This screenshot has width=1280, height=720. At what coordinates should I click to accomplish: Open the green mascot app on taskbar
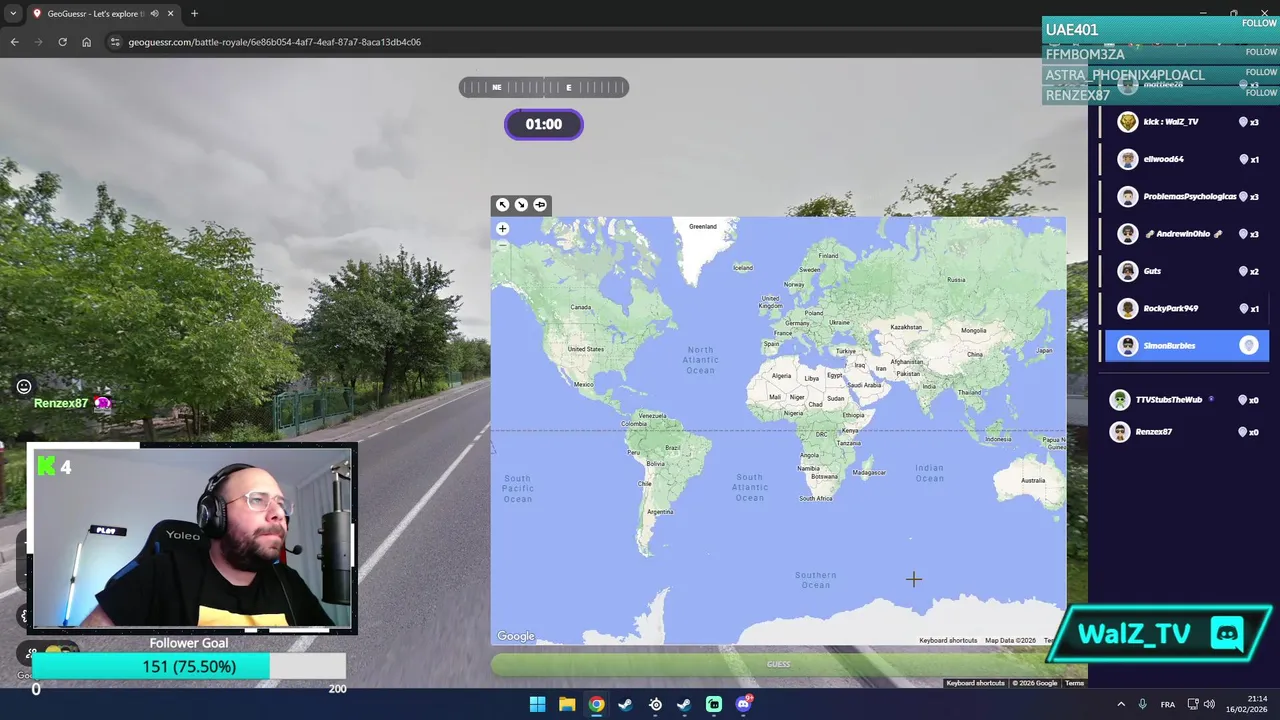pyautogui.click(x=714, y=704)
